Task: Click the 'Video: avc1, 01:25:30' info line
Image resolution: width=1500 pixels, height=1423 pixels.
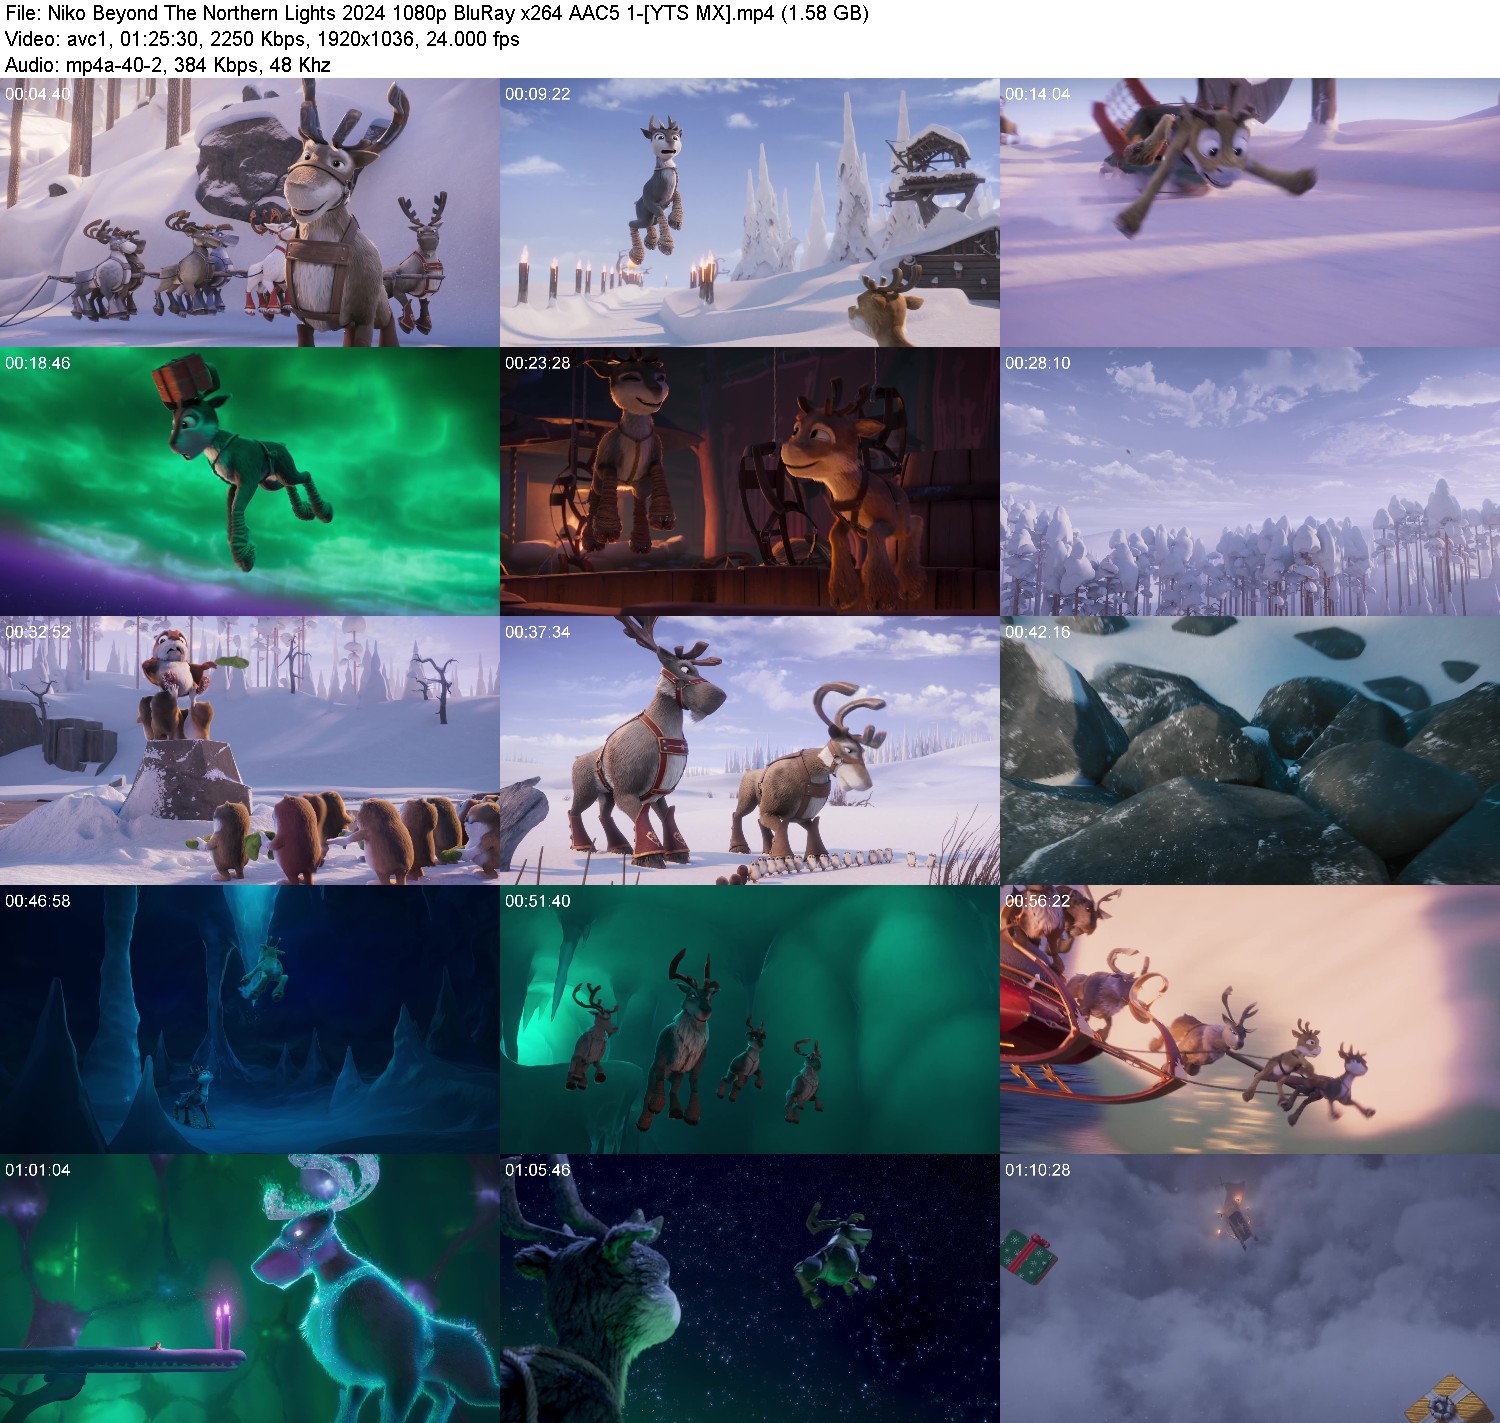Action: 262,39
